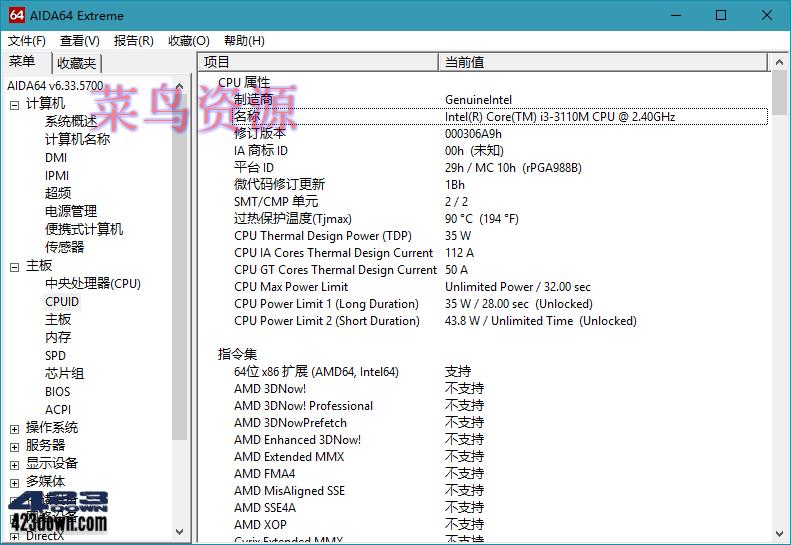Select the AMD Enhanced 3DNow! row
This screenshot has width=791, height=545.
pyautogui.click(x=499, y=440)
